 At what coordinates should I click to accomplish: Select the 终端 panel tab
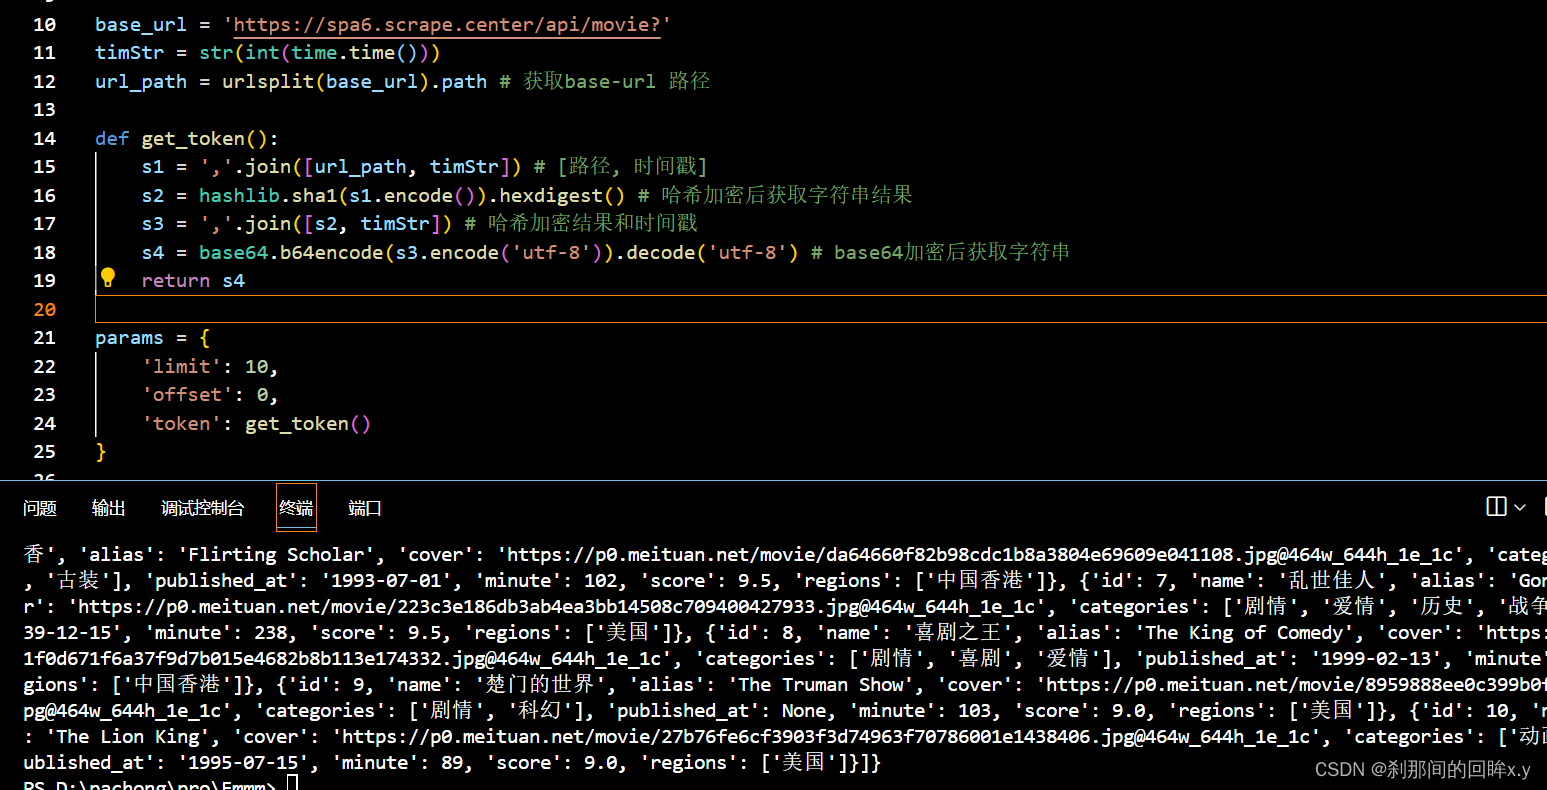point(296,508)
